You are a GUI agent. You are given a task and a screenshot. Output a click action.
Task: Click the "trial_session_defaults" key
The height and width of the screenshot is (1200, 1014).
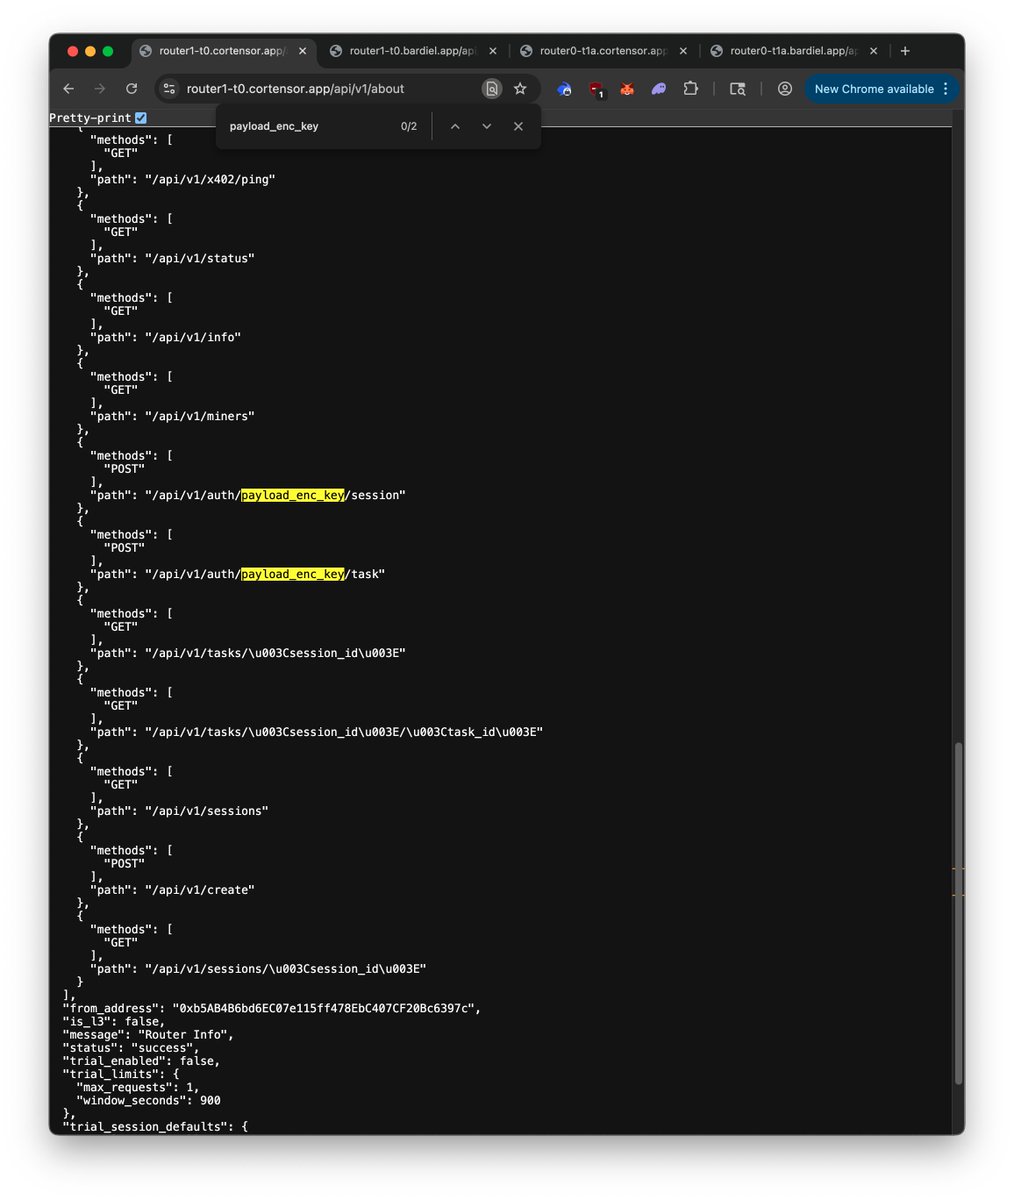point(149,1126)
